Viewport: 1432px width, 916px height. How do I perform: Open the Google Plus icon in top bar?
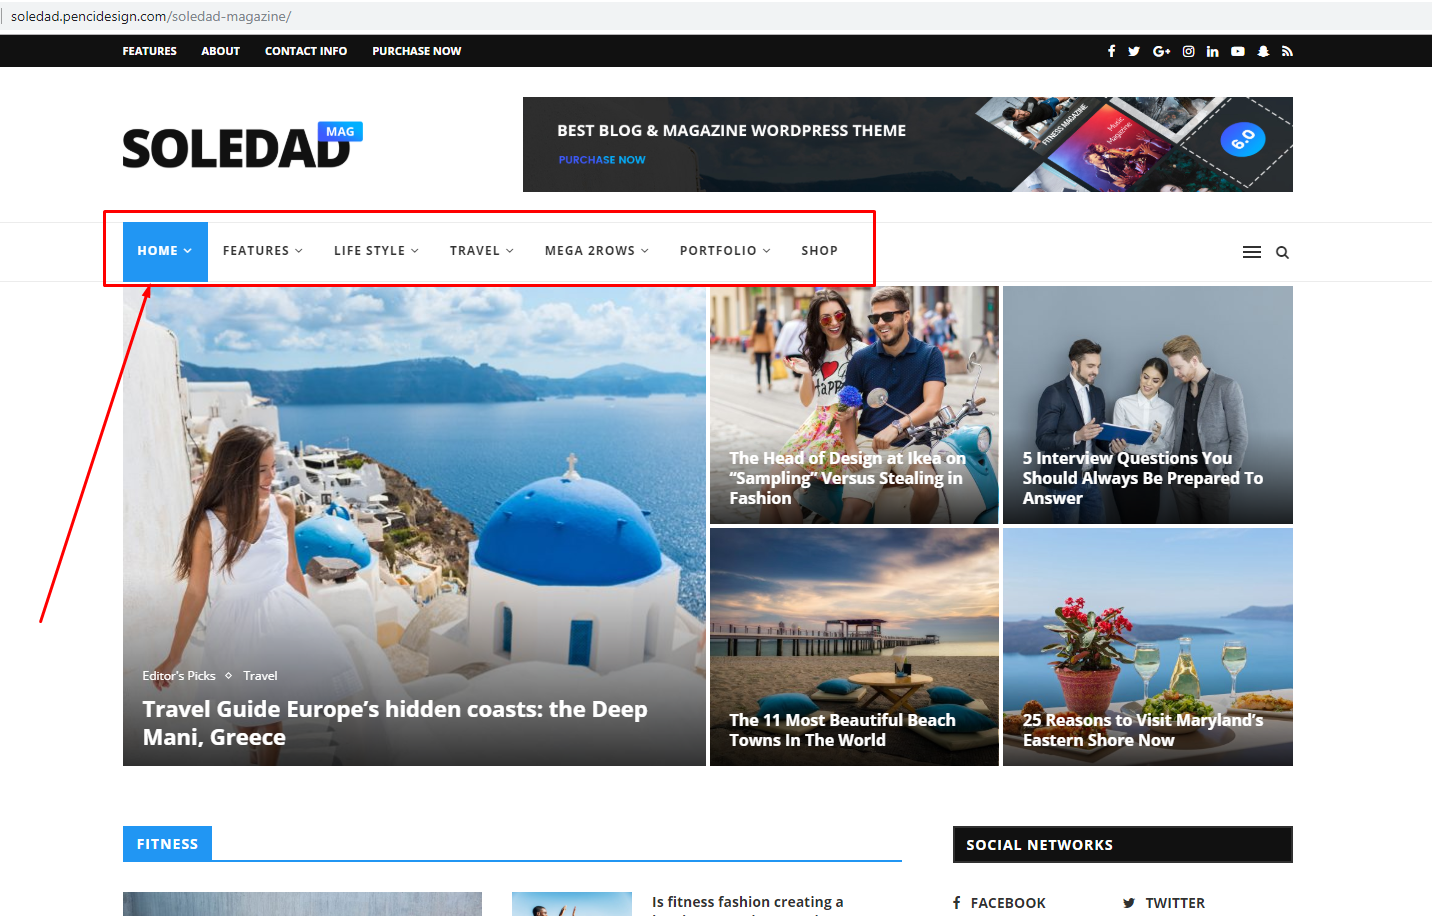[1161, 51]
